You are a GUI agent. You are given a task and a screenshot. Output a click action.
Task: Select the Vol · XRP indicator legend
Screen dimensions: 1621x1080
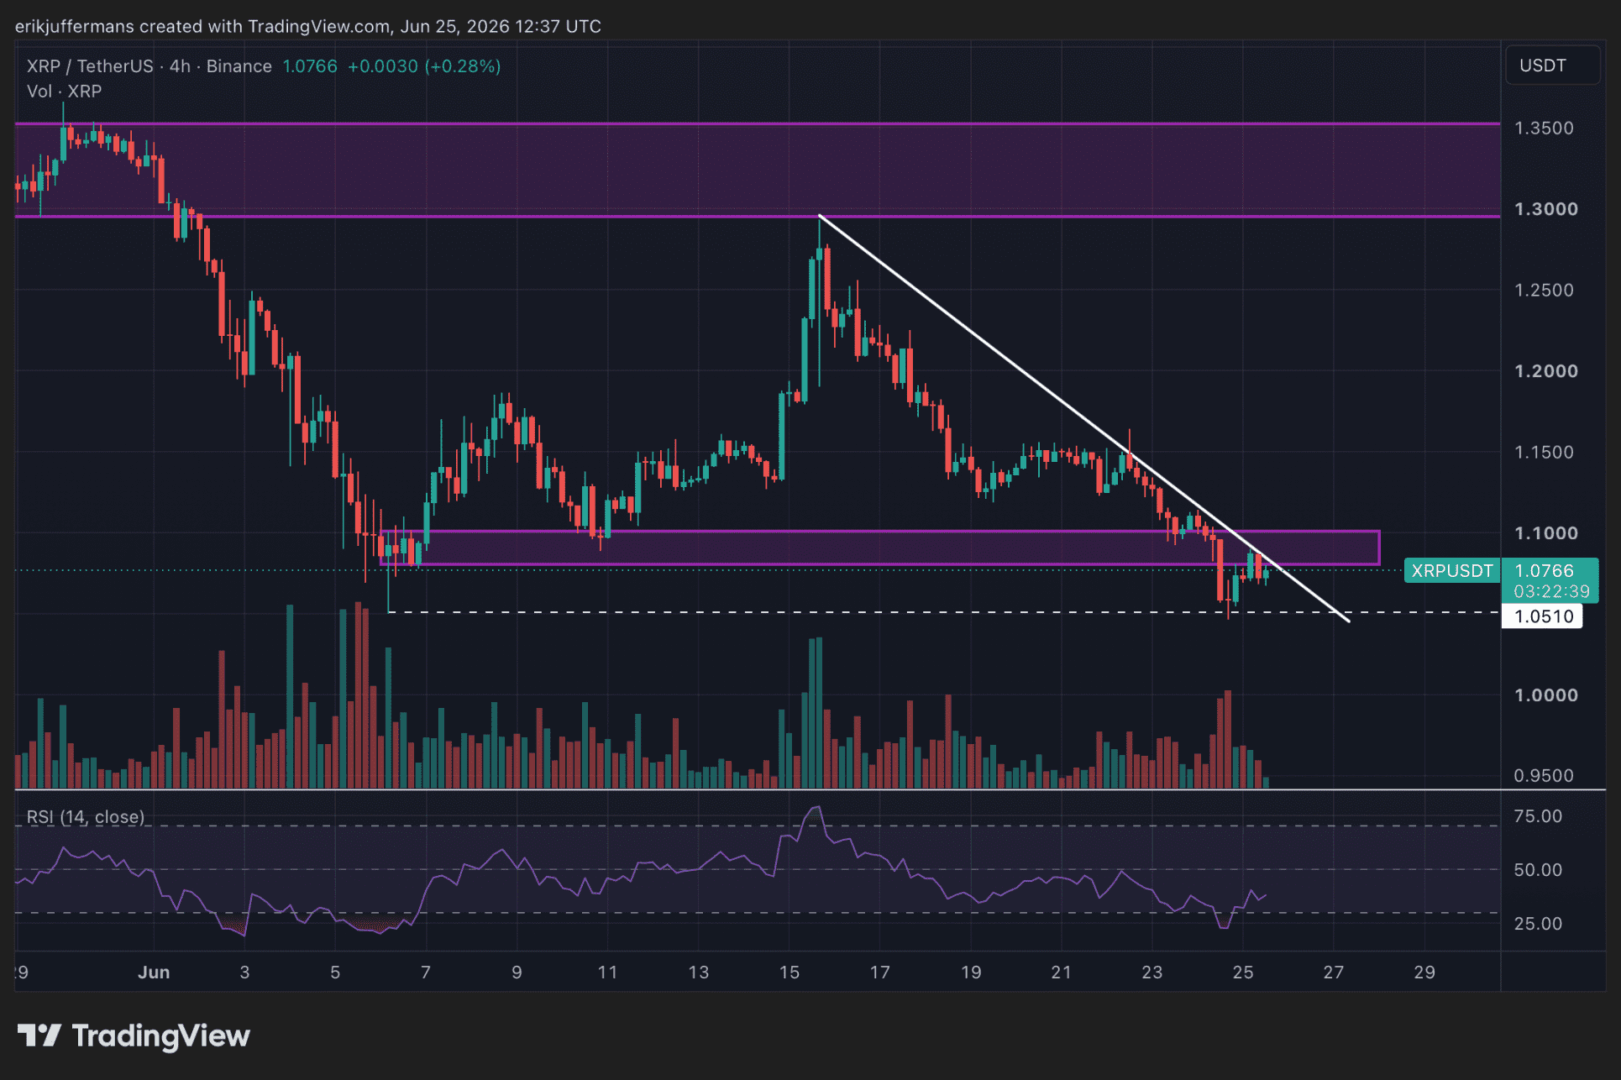[64, 91]
